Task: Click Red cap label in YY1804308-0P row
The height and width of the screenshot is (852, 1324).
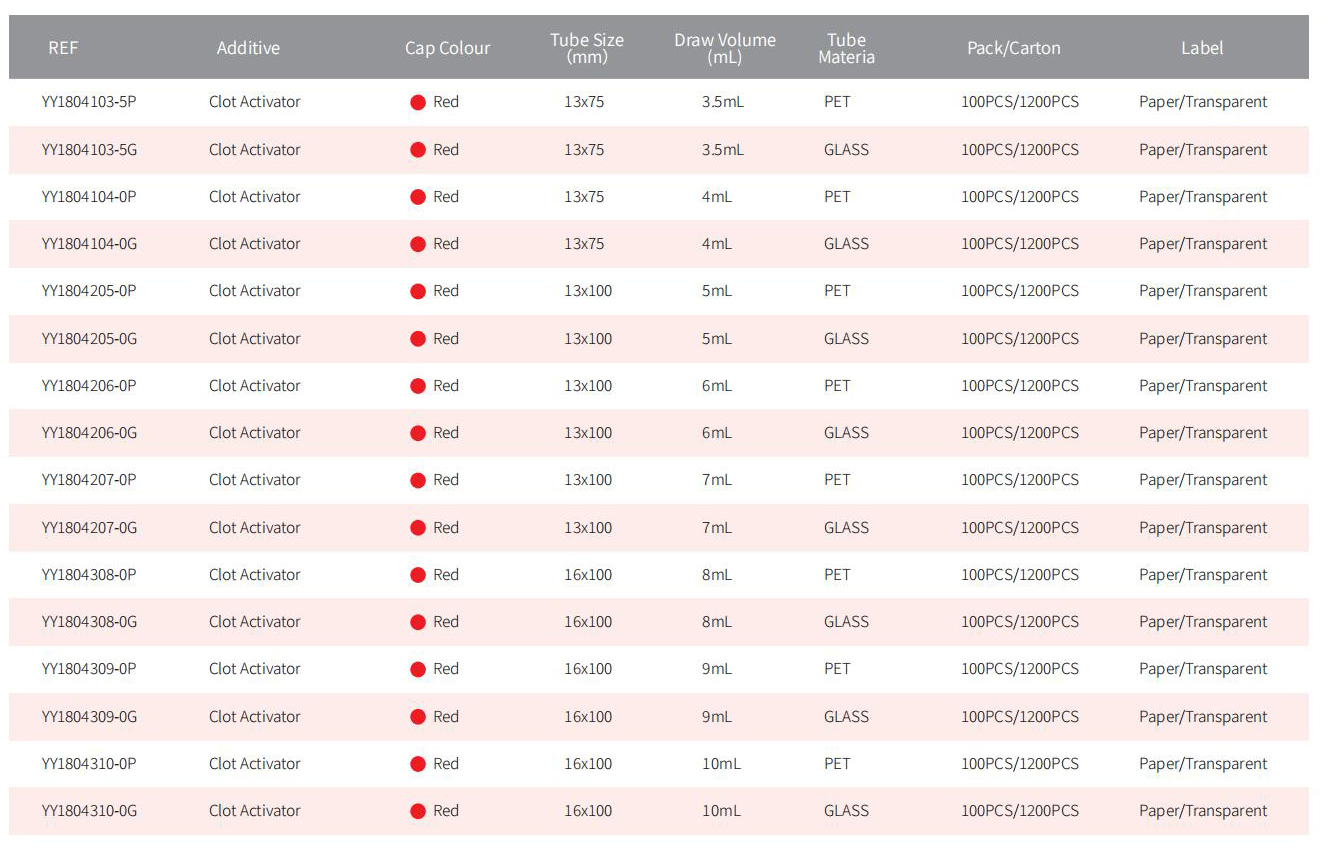Action: point(446,575)
